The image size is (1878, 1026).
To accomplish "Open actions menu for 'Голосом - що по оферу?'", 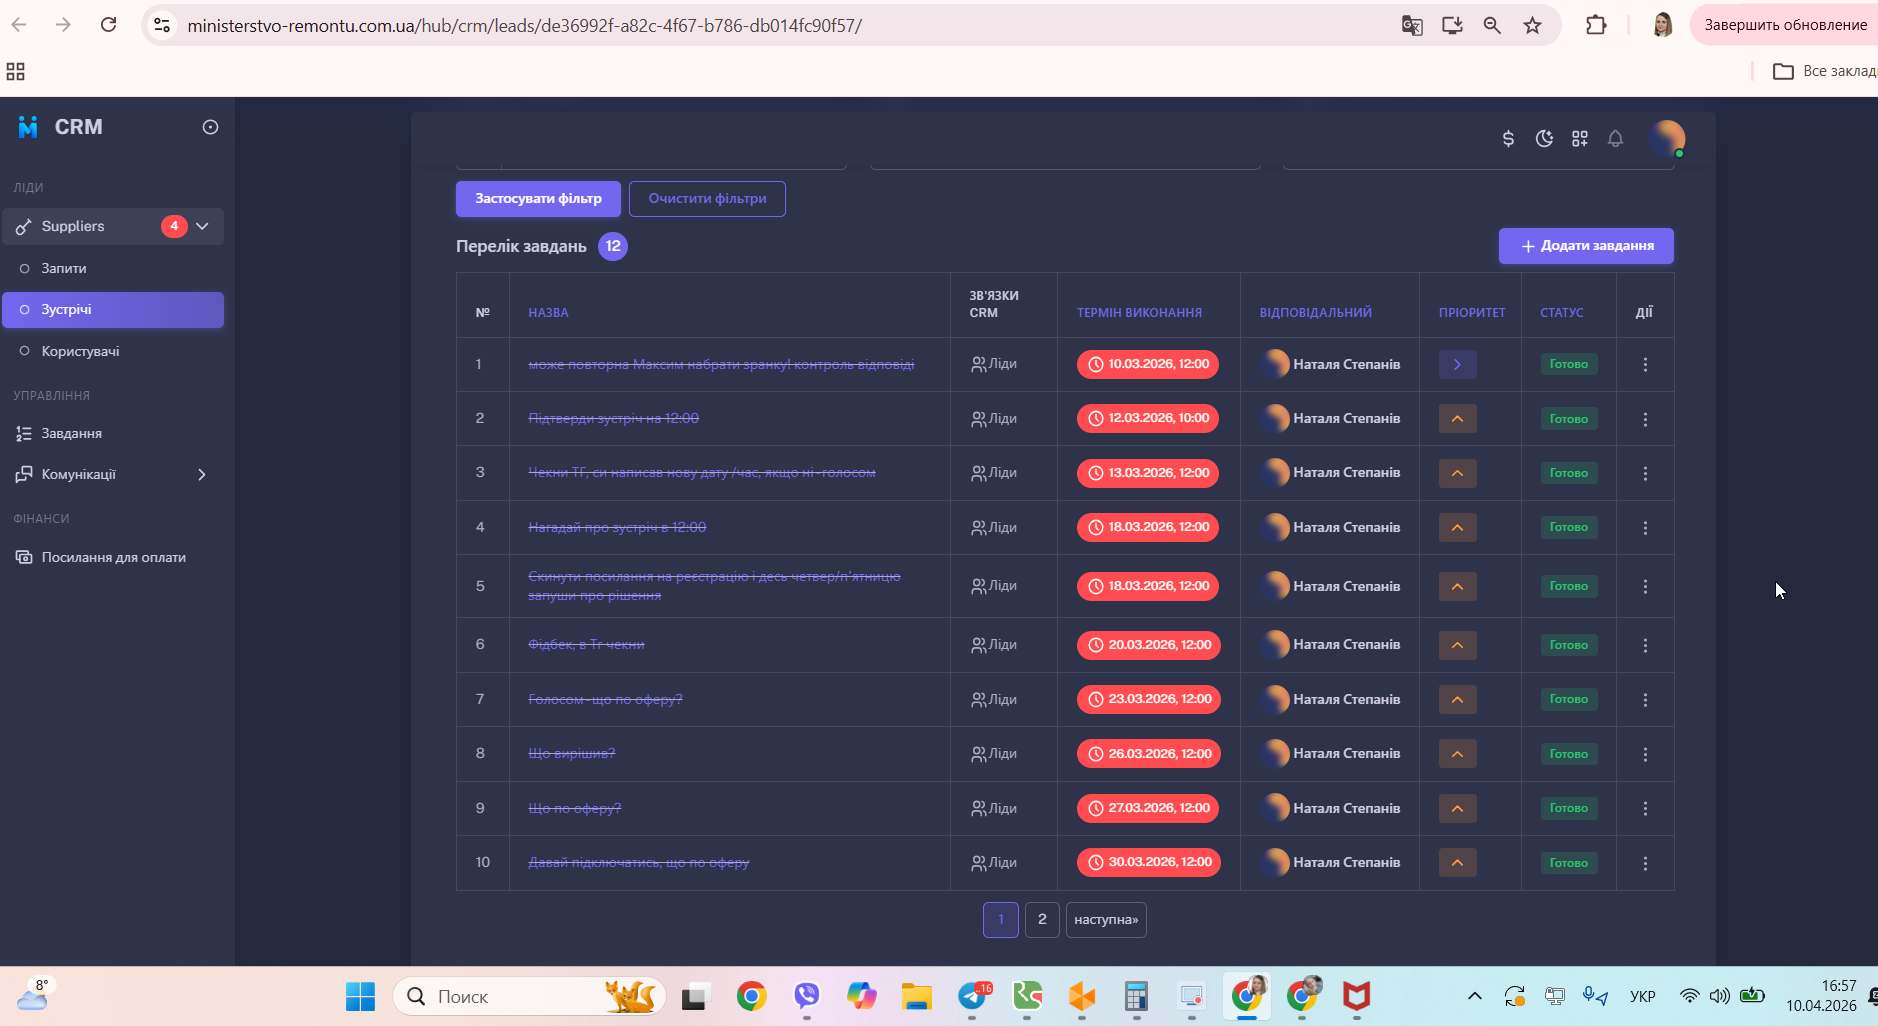I will pos(1645,700).
